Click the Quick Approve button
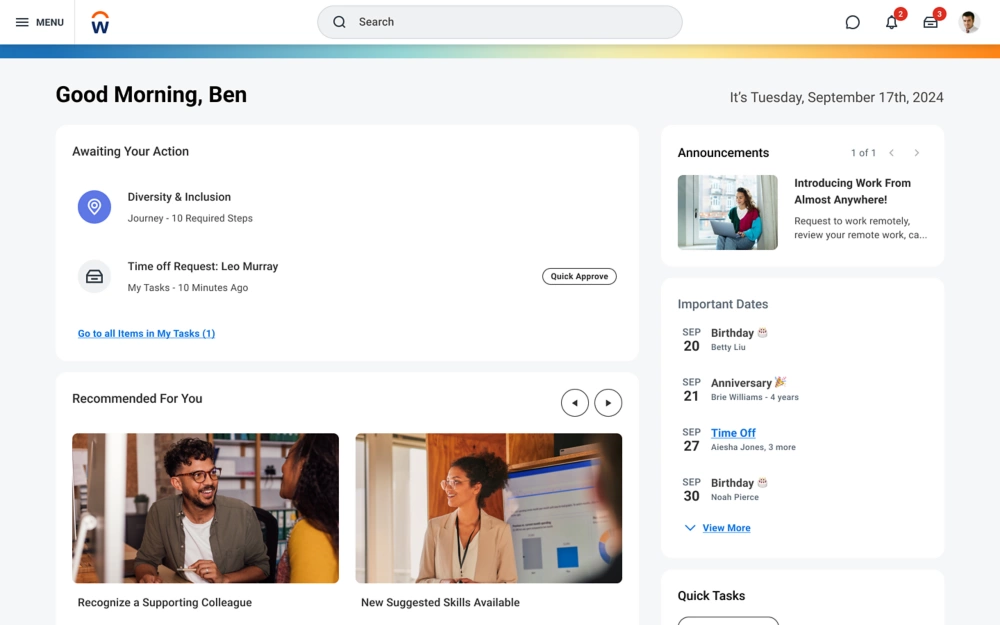The width and height of the screenshot is (1000, 625). click(x=579, y=276)
